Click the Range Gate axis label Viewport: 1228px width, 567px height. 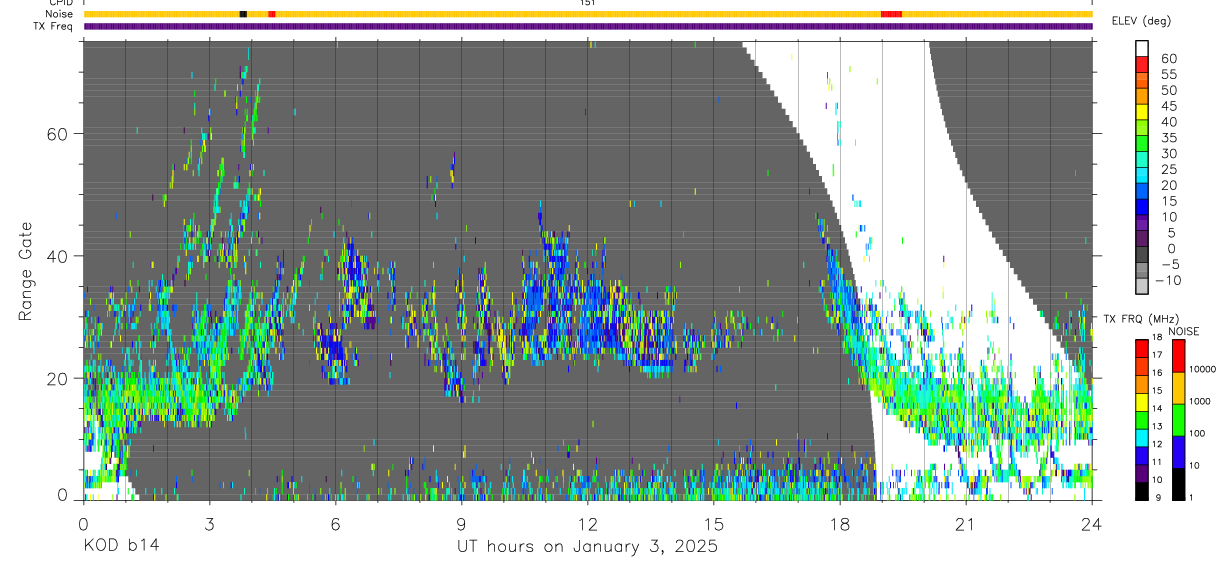(27, 271)
